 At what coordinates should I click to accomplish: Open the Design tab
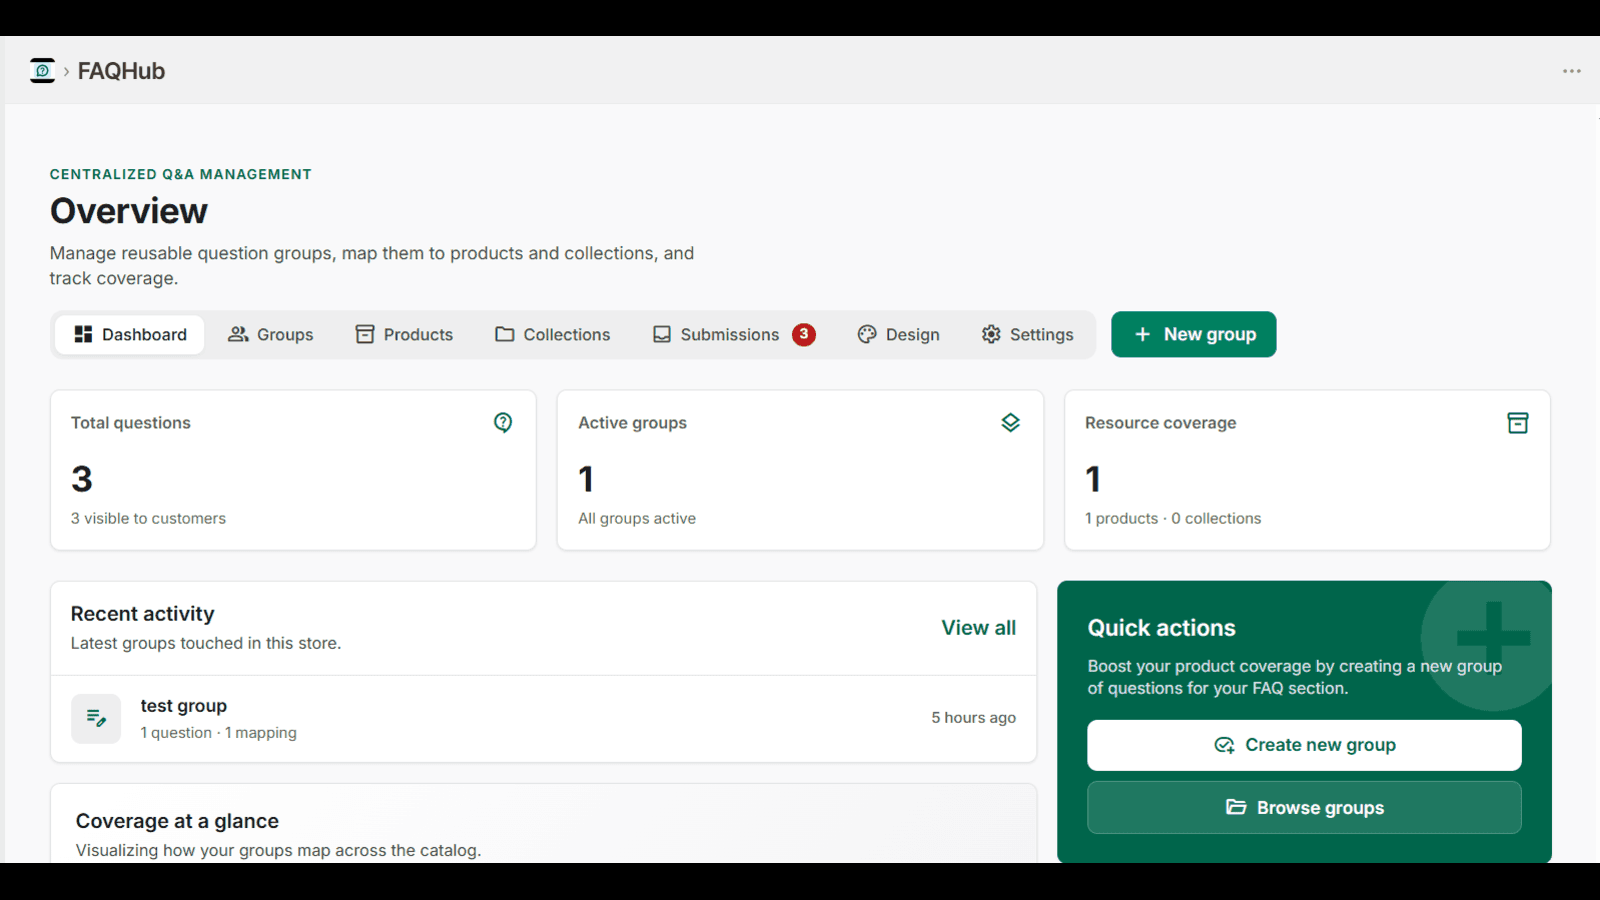[898, 334]
